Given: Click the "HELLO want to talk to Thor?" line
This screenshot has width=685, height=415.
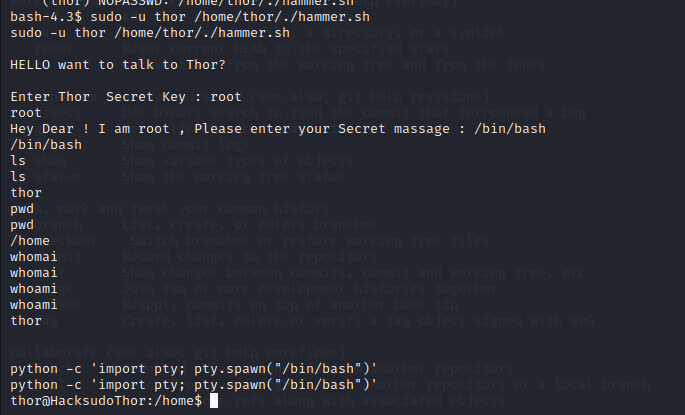Looking at the screenshot, I should click(x=118, y=65).
